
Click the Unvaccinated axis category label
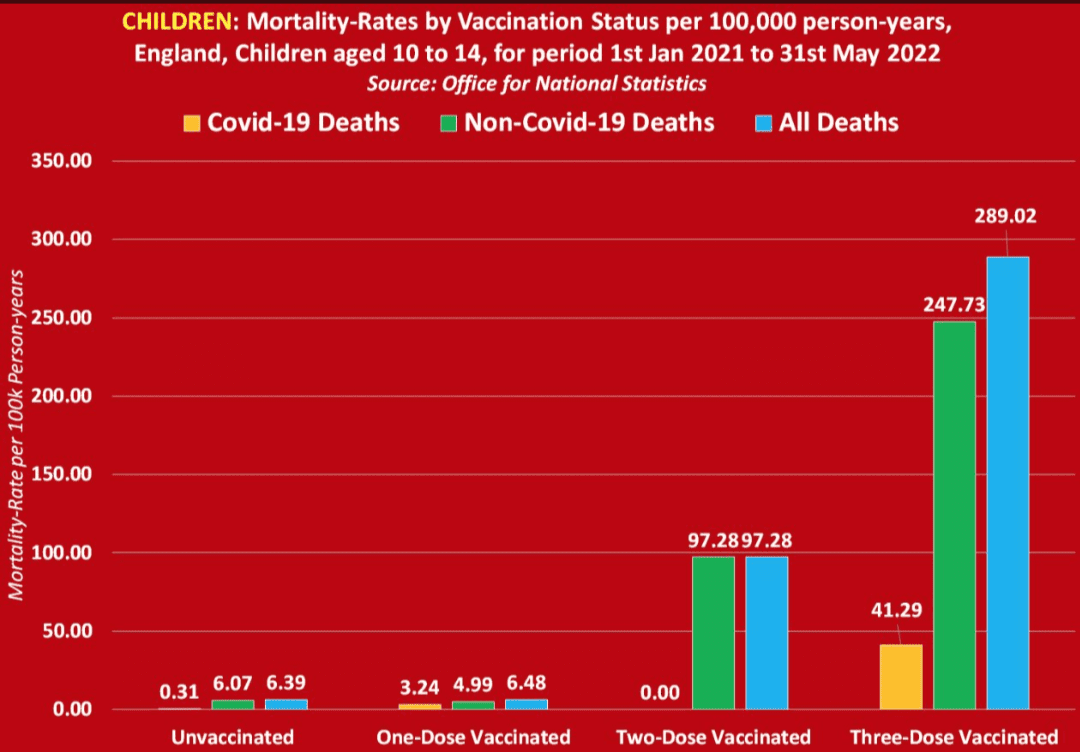tap(233, 737)
